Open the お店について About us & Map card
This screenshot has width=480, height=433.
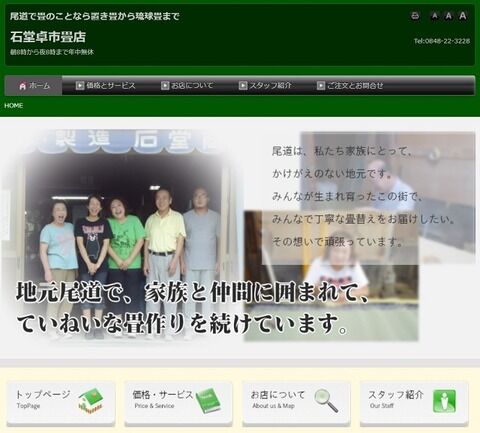point(296,403)
